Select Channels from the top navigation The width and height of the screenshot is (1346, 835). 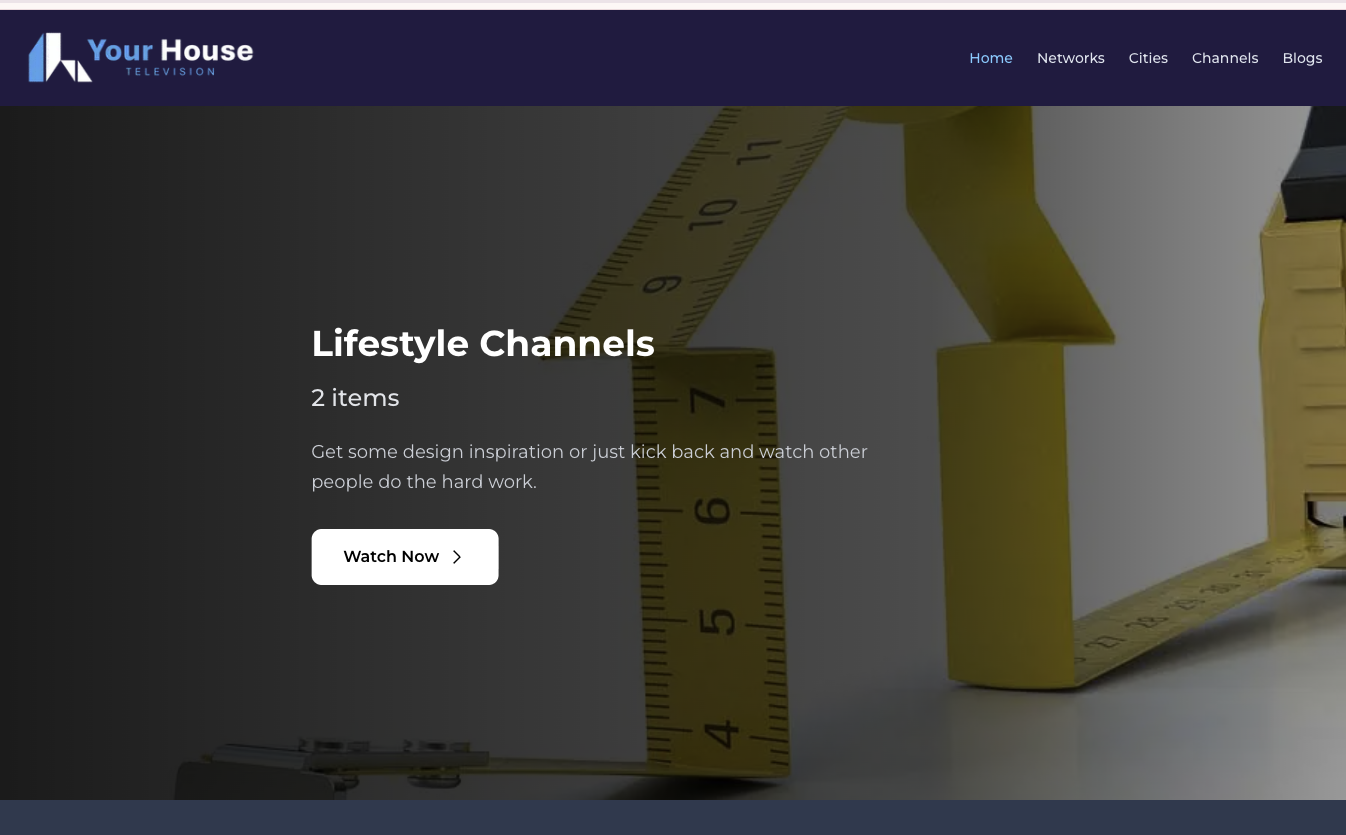(x=1225, y=58)
